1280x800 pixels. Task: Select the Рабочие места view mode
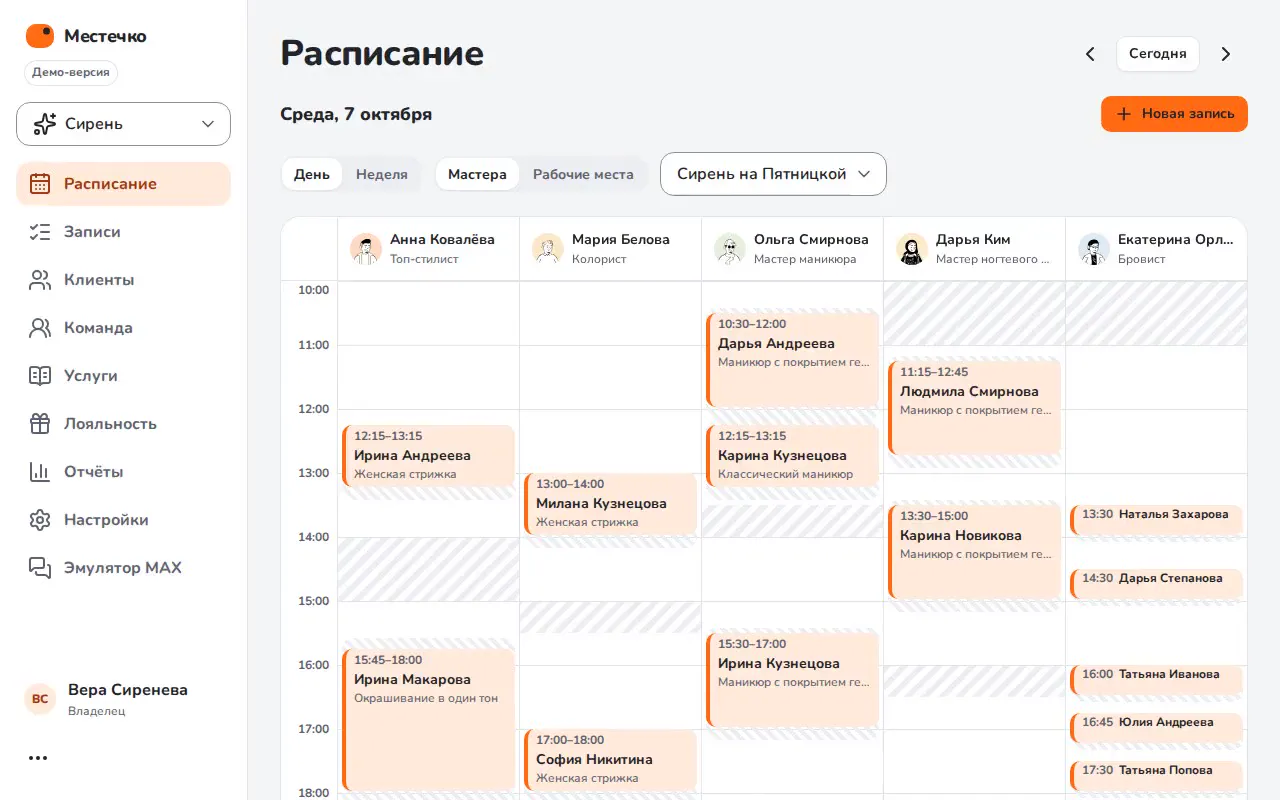(x=583, y=174)
